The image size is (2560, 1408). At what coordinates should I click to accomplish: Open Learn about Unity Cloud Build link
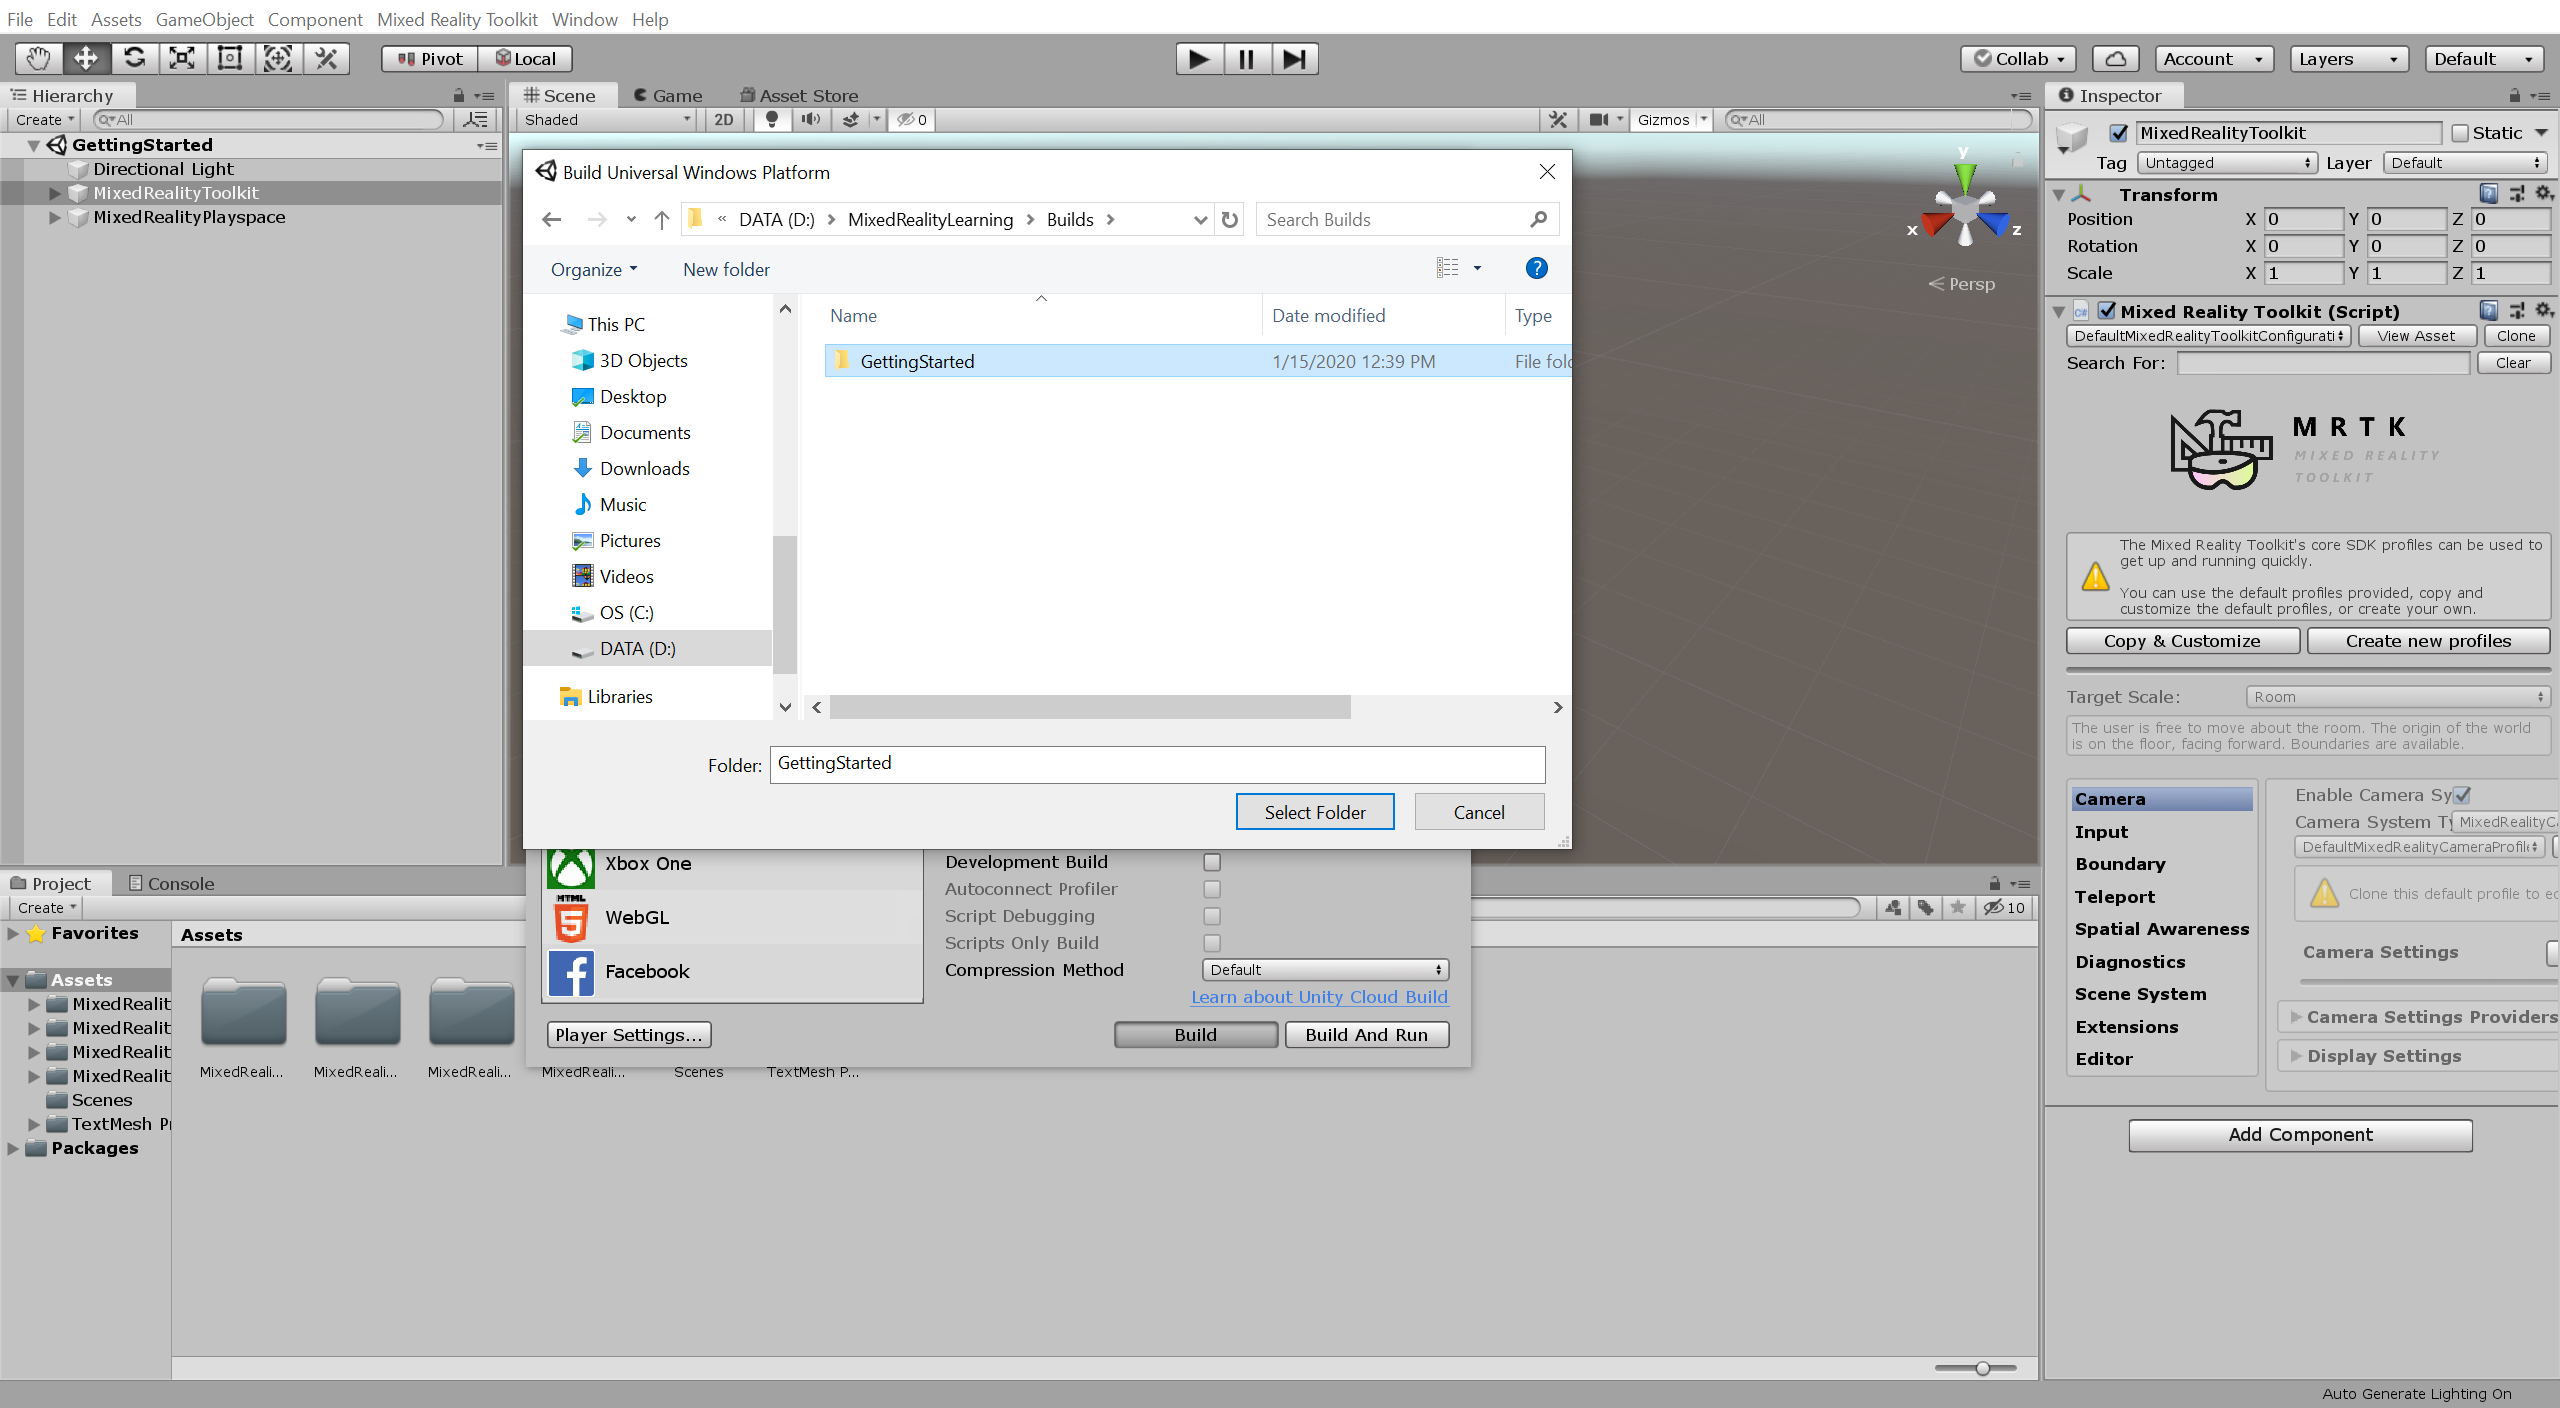(x=1319, y=997)
